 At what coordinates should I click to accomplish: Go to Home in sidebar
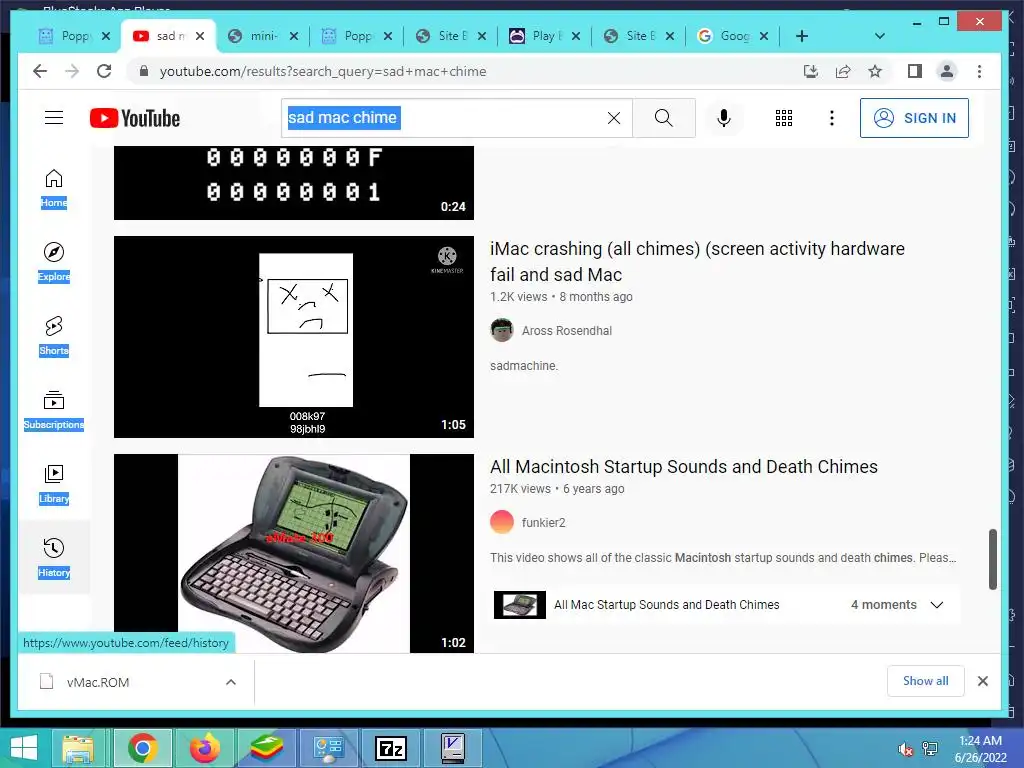[54, 189]
